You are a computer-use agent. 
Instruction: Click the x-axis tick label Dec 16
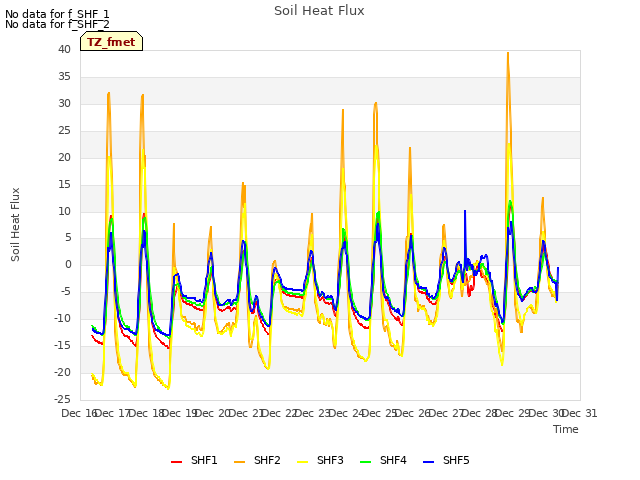tap(79, 413)
